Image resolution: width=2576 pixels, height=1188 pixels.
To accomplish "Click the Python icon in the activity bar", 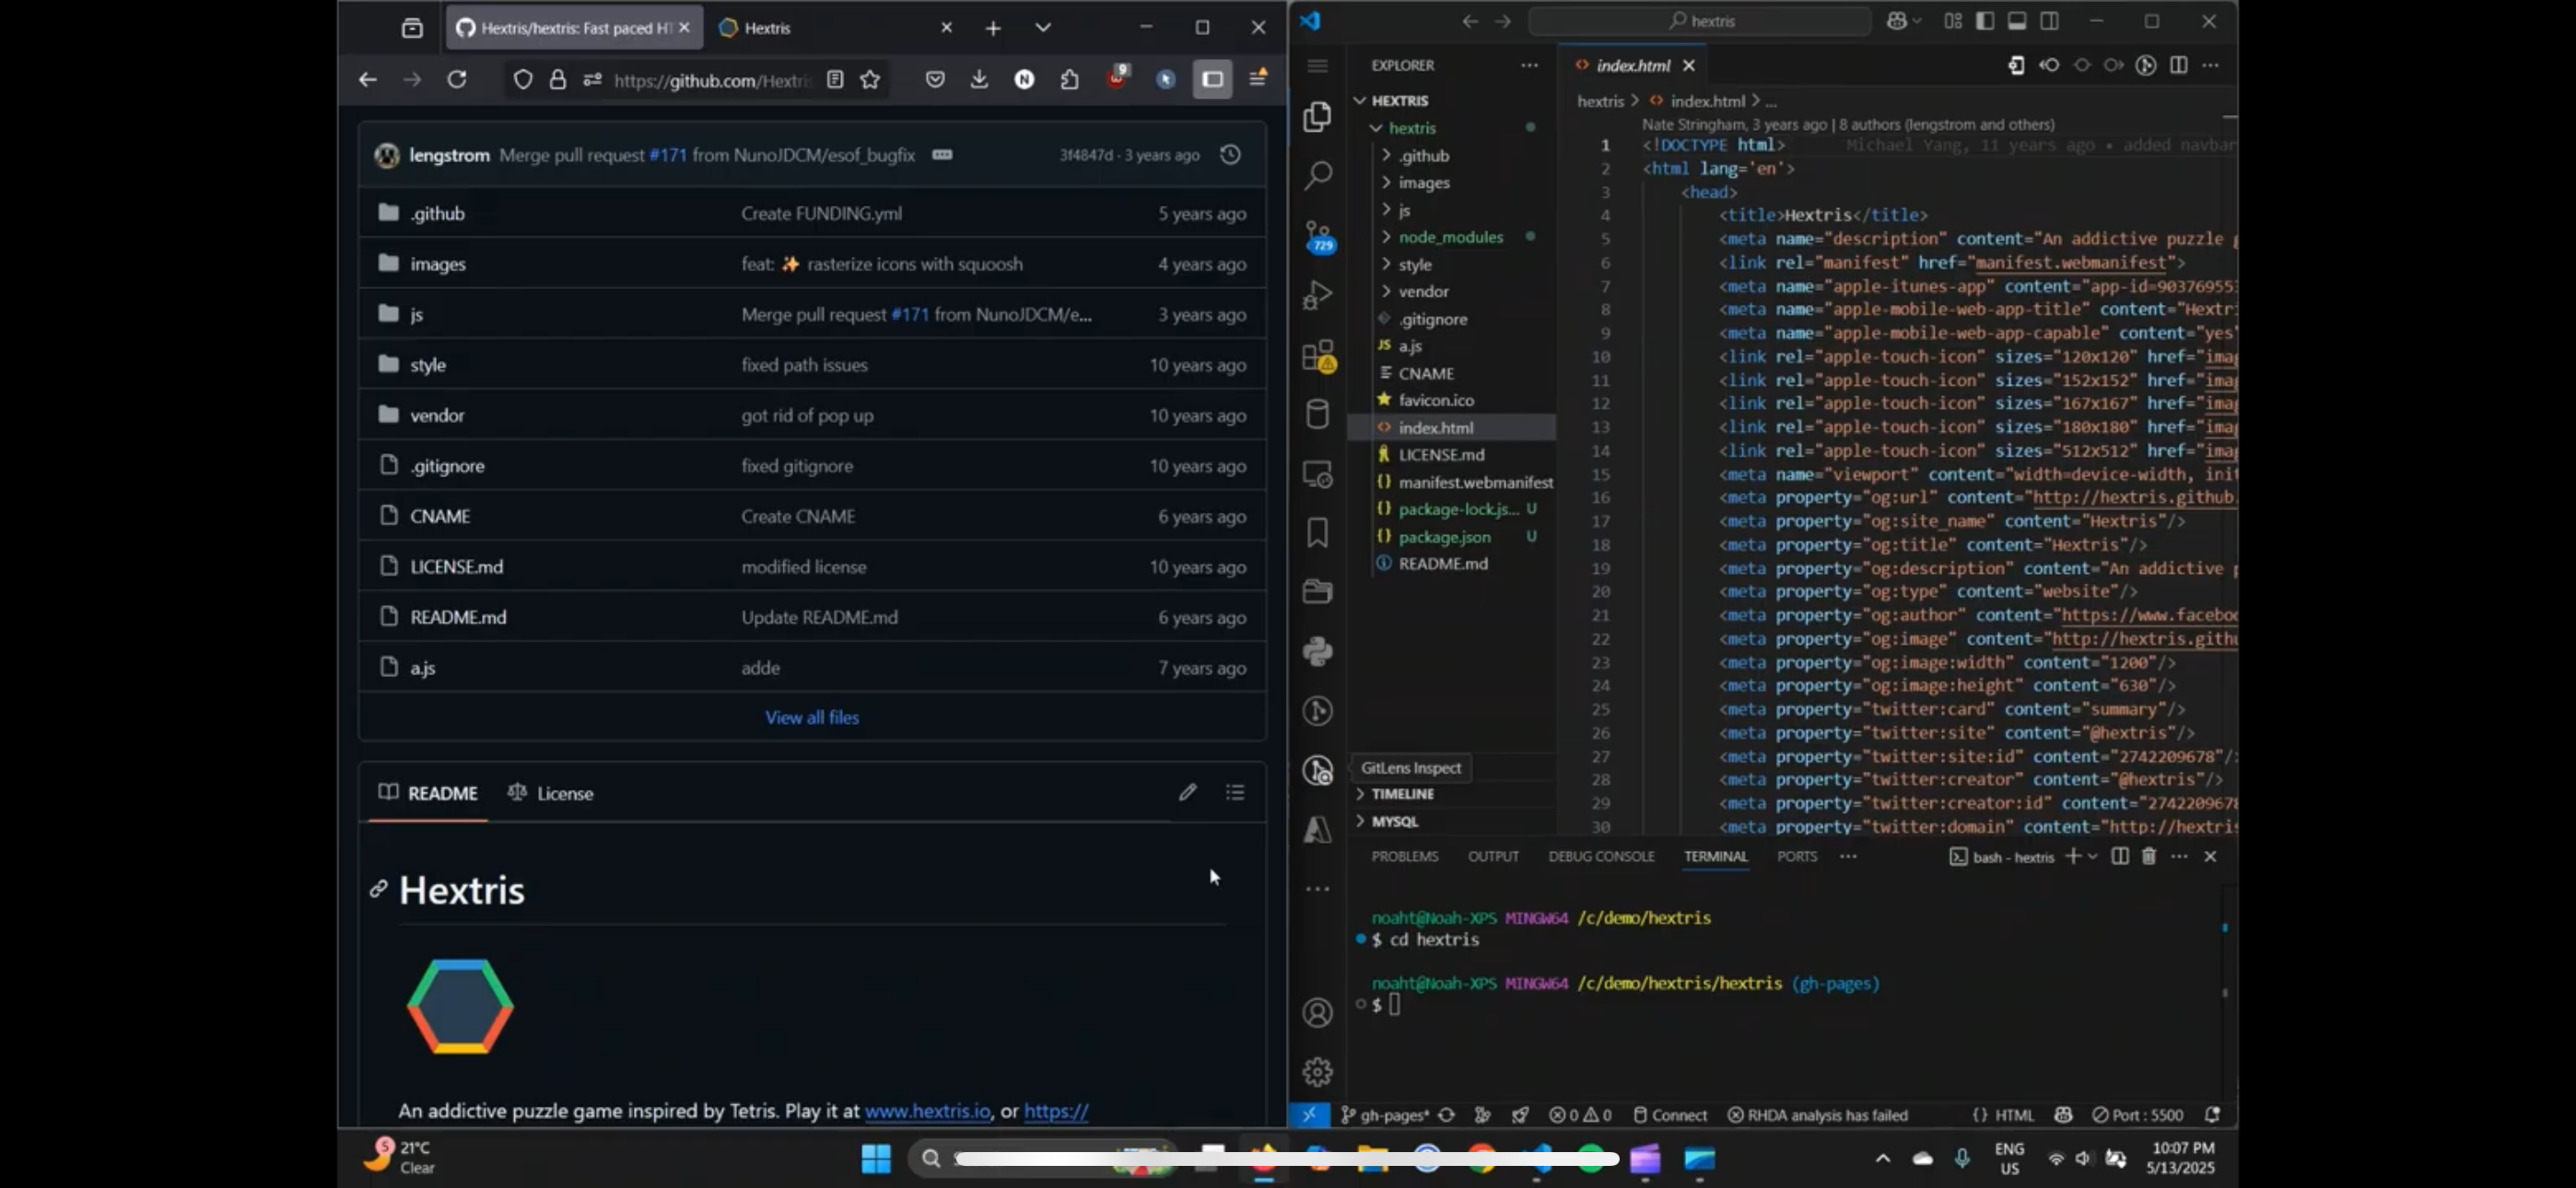I will pos(1318,651).
